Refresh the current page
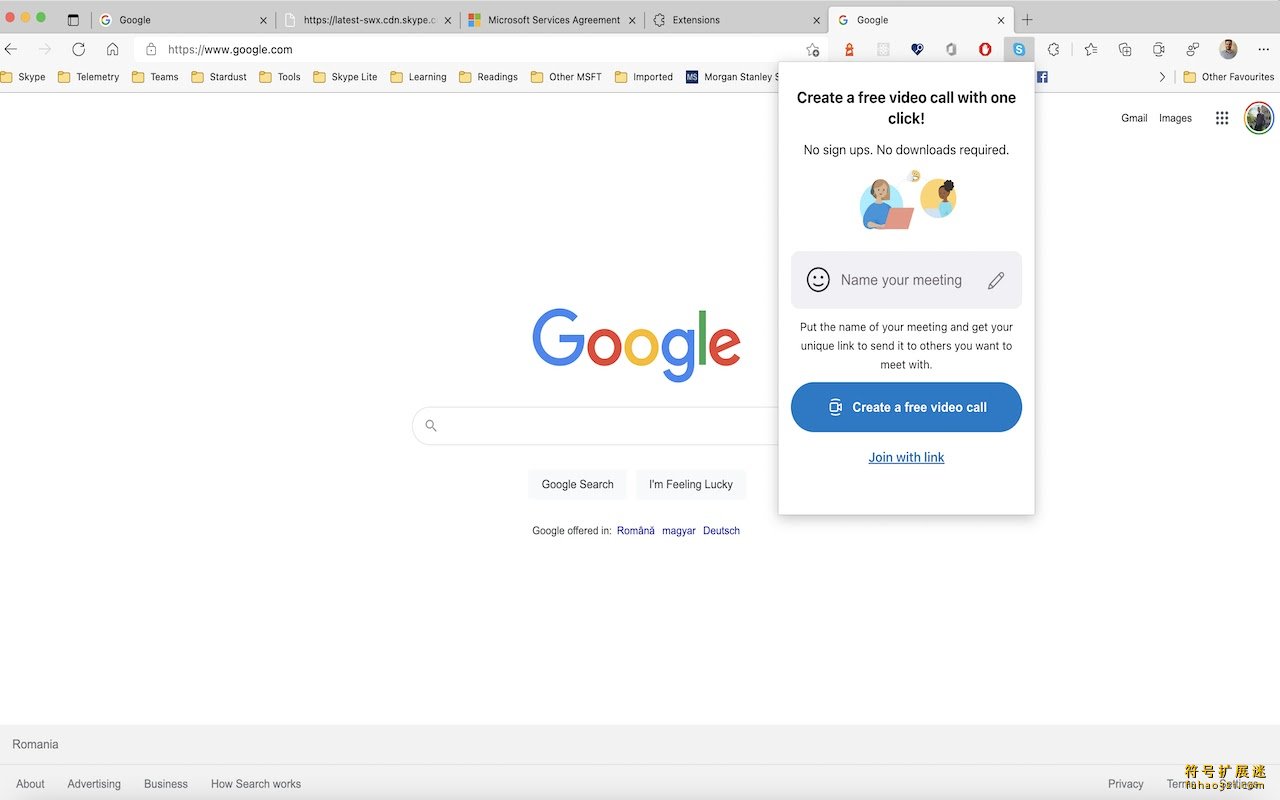 pyautogui.click(x=78, y=49)
